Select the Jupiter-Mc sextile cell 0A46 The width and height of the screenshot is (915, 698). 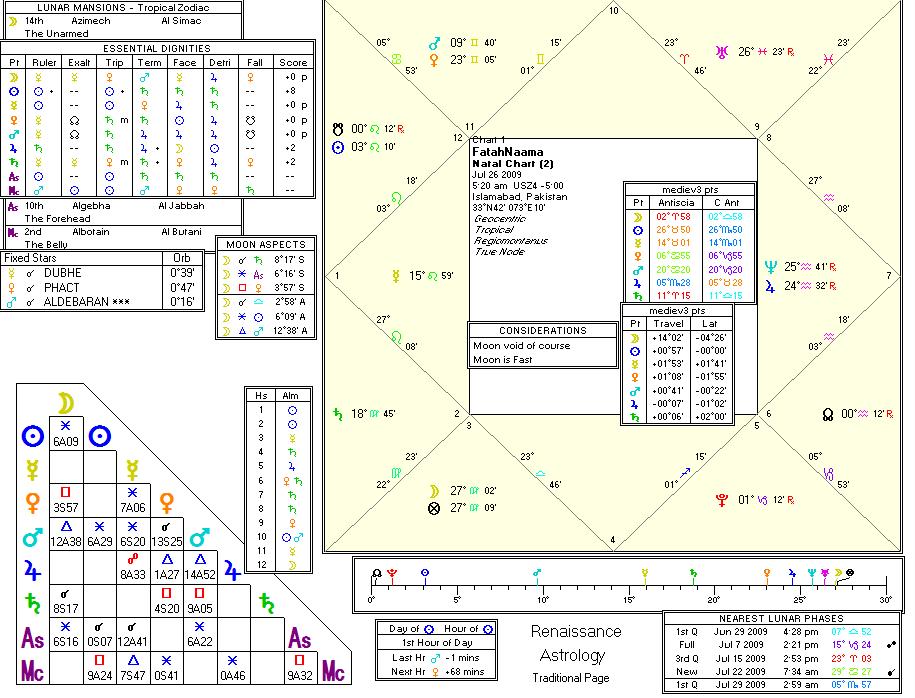[x=233, y=668]
